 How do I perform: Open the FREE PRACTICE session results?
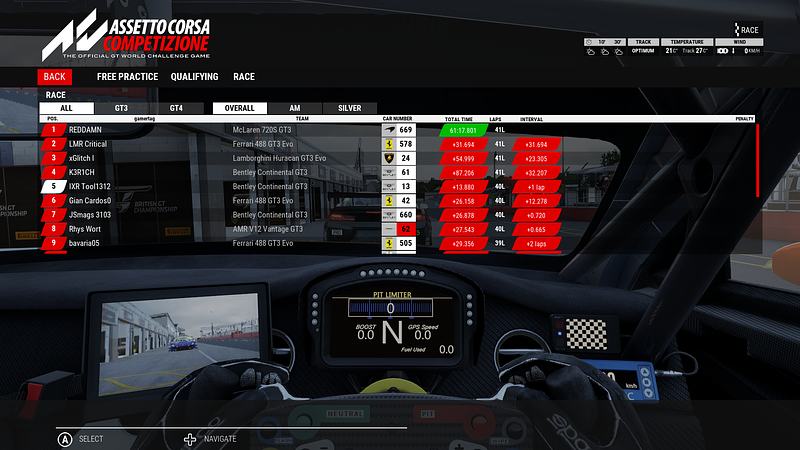point(128,77)
